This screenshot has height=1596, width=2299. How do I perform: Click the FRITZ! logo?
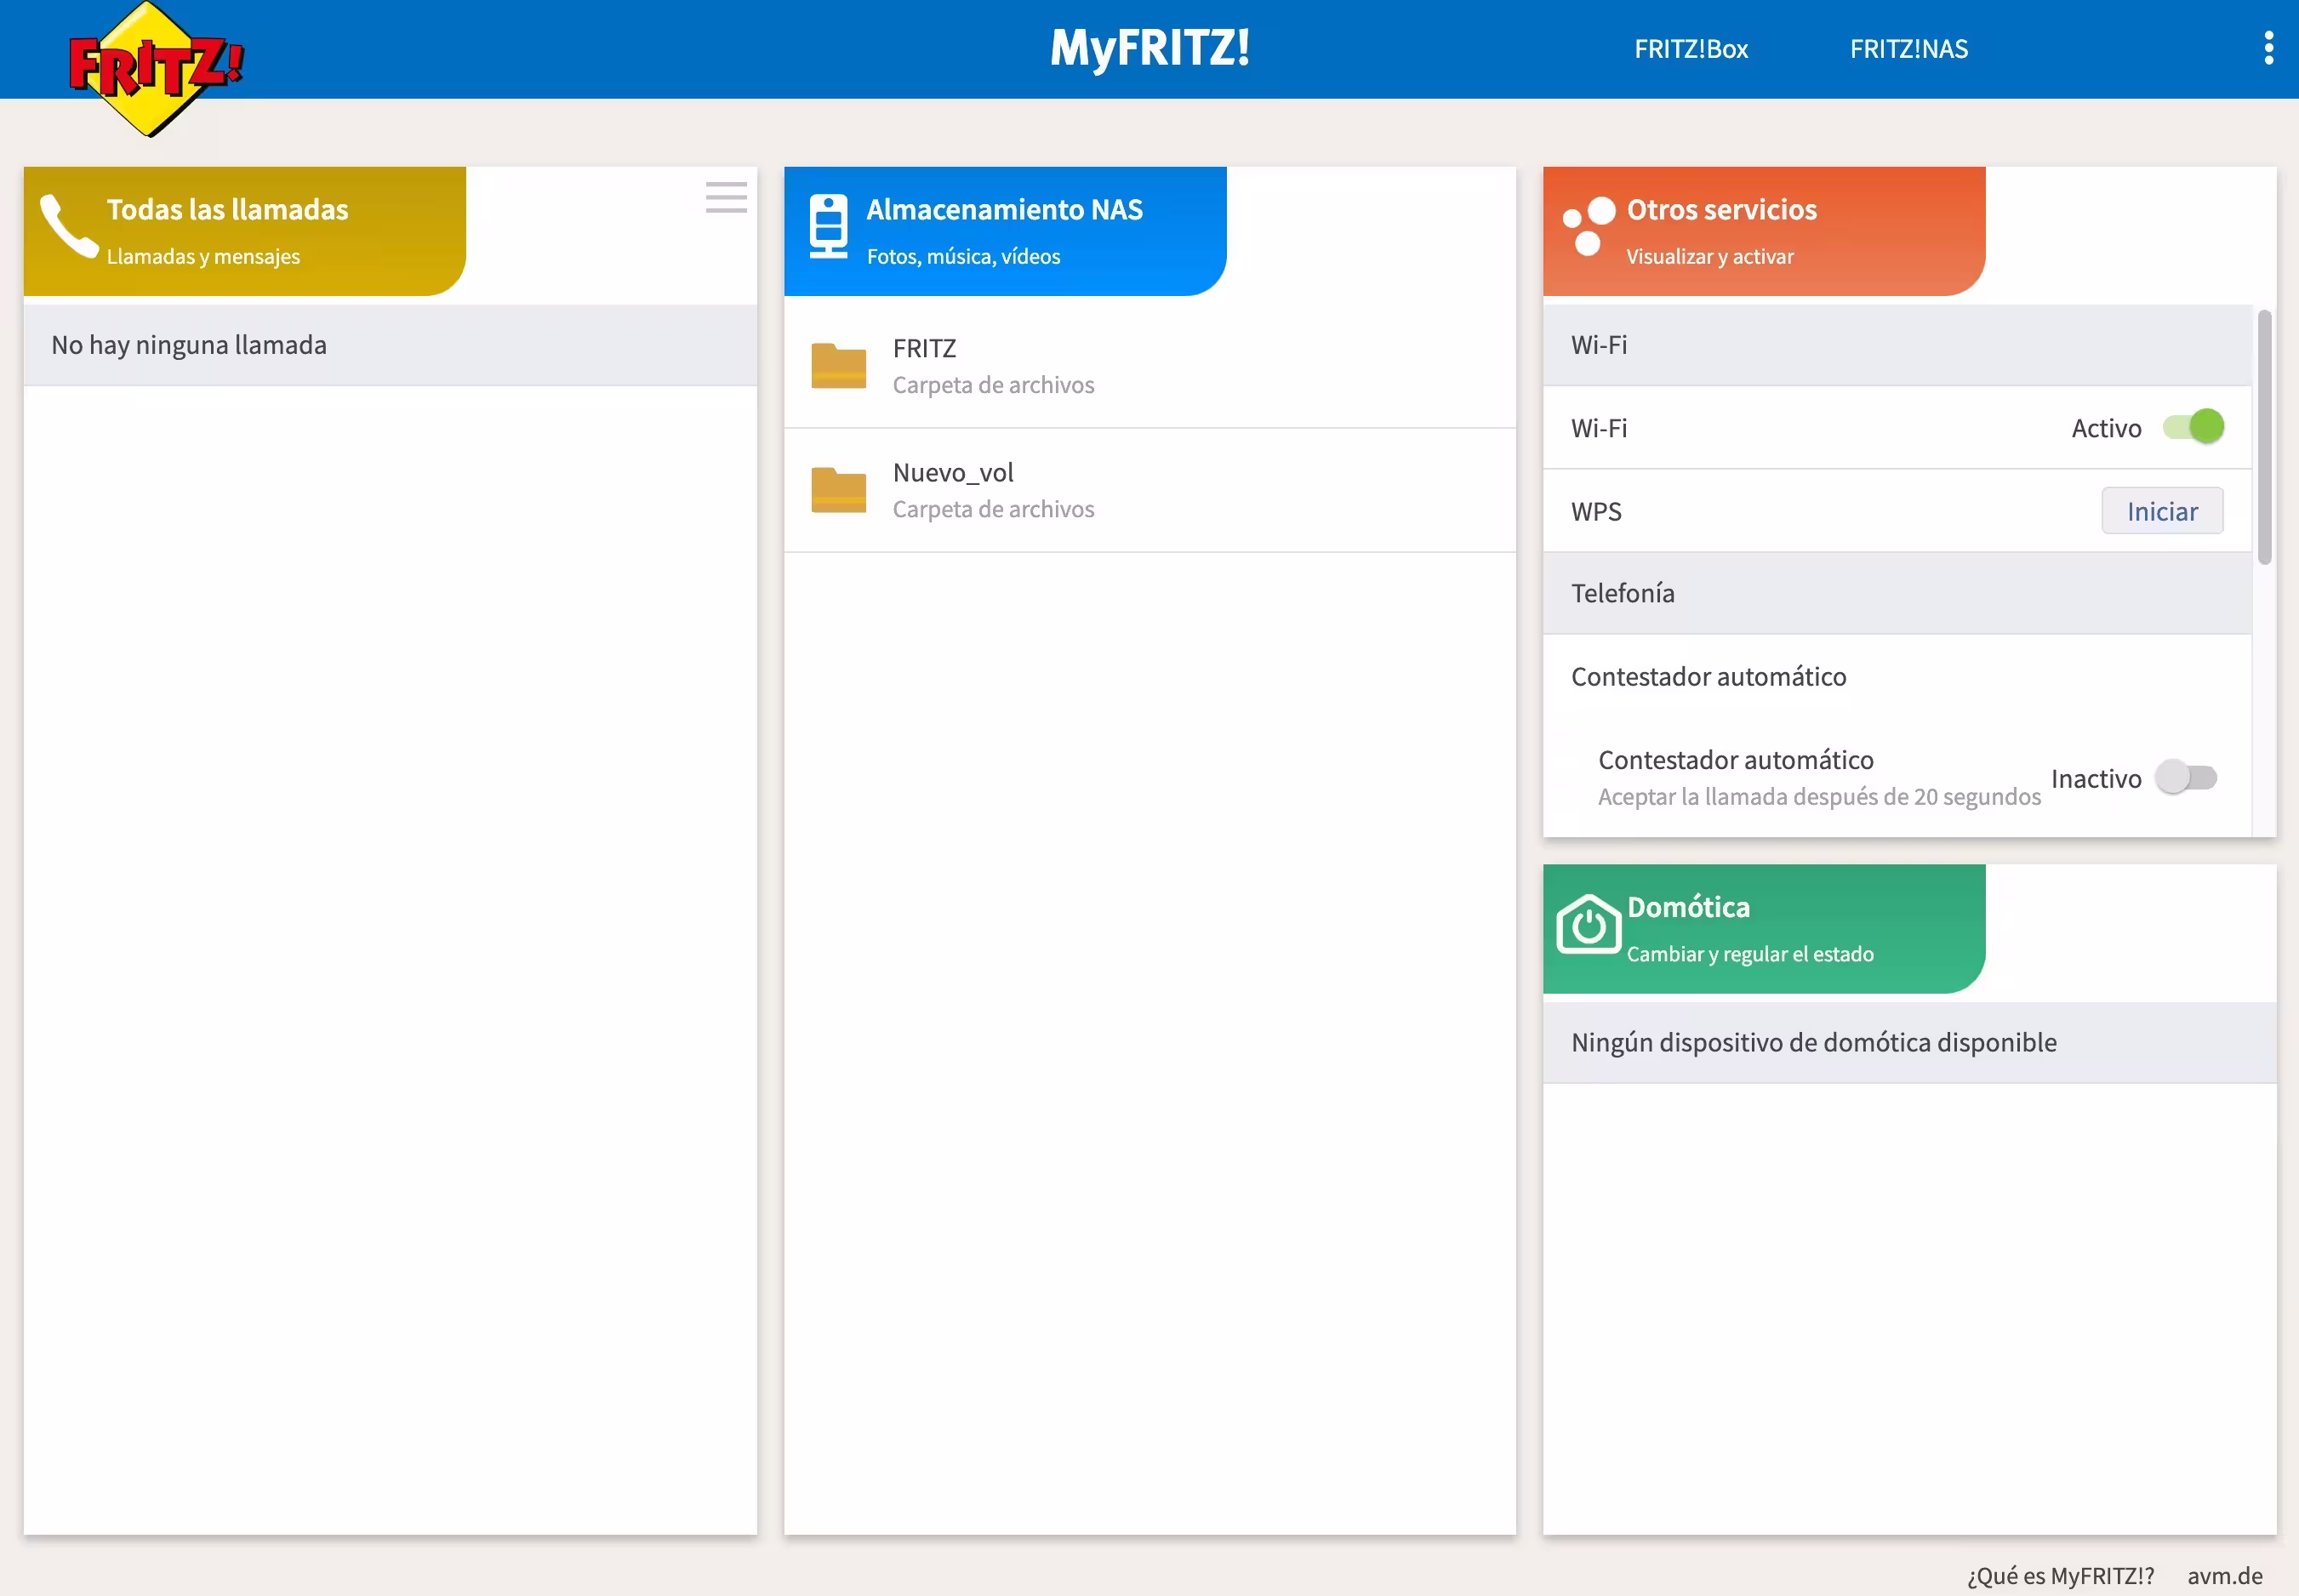click(x=155, y=68)
